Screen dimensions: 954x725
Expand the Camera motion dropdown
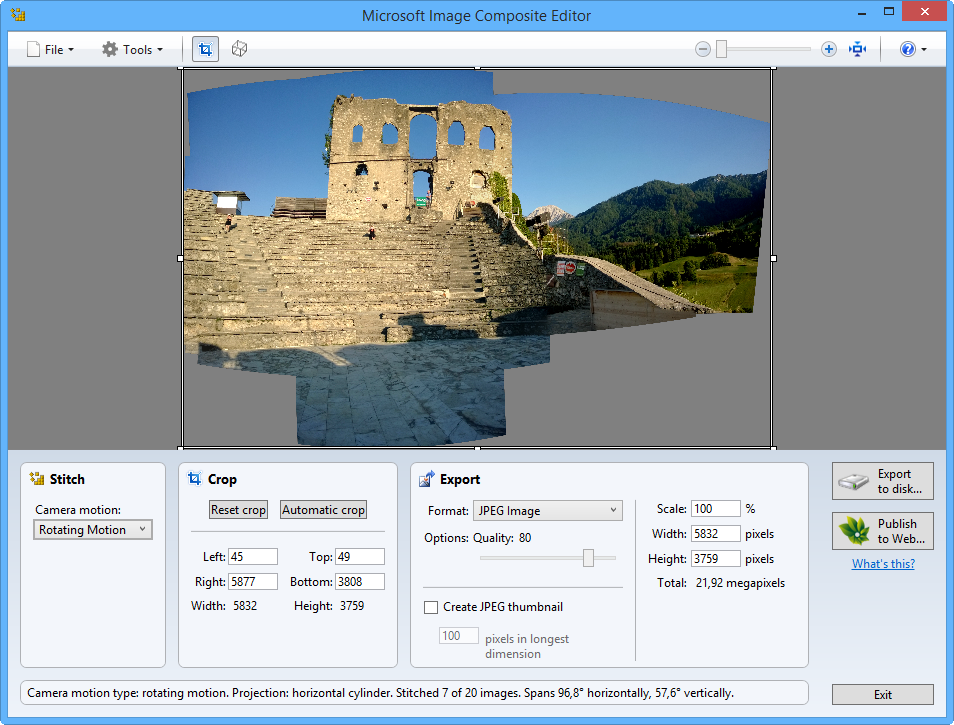[93, 530]
